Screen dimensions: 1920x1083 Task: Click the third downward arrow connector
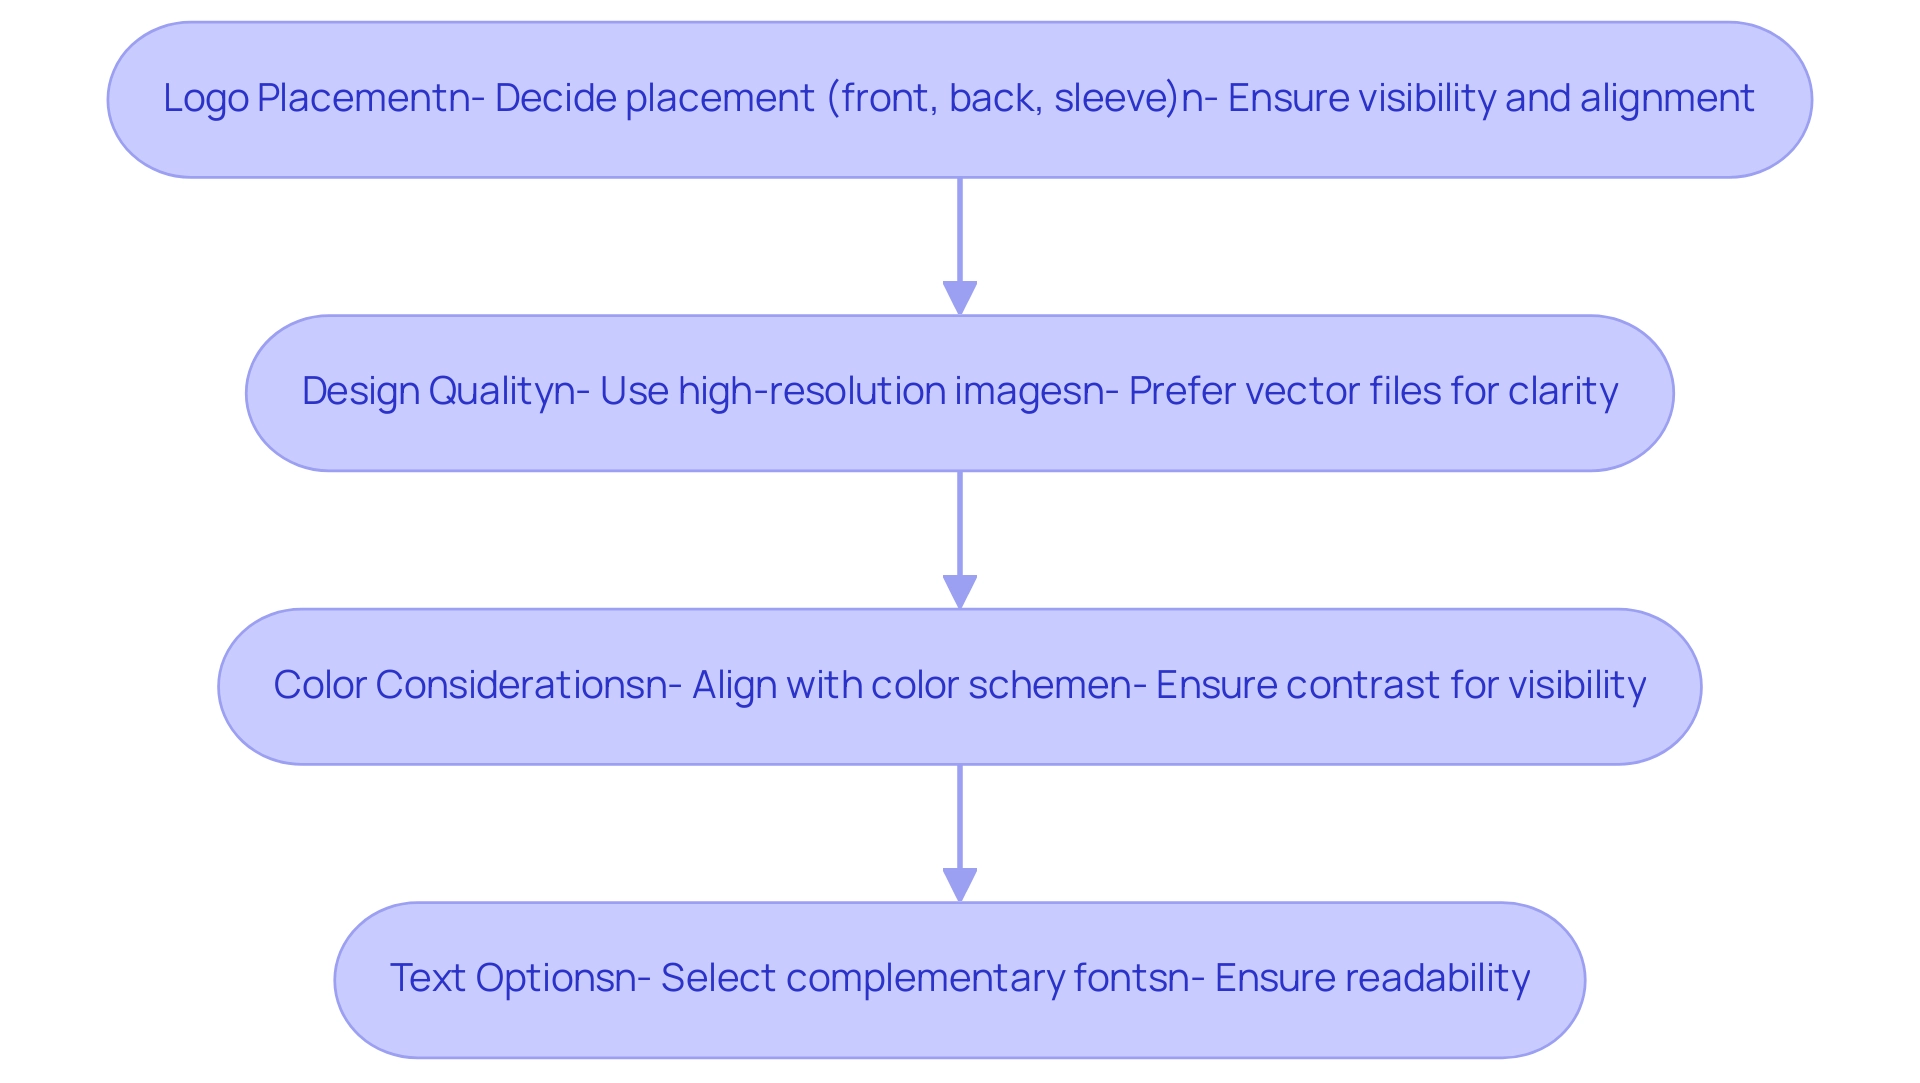[x=959, y=831]
